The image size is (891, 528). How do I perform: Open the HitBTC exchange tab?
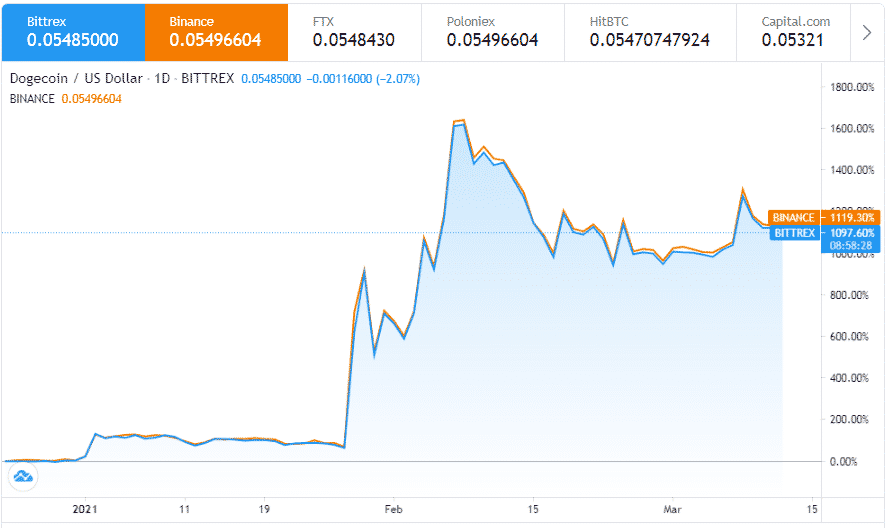[650, 32]
